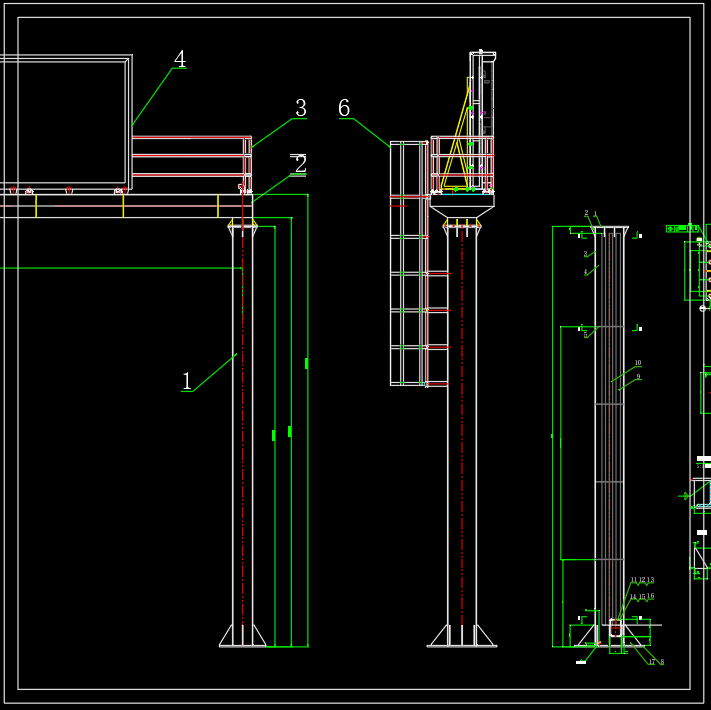Screen dimensions: 711x710
Task: Select the tallest green vertical dimension line
Action: [307, 420]
